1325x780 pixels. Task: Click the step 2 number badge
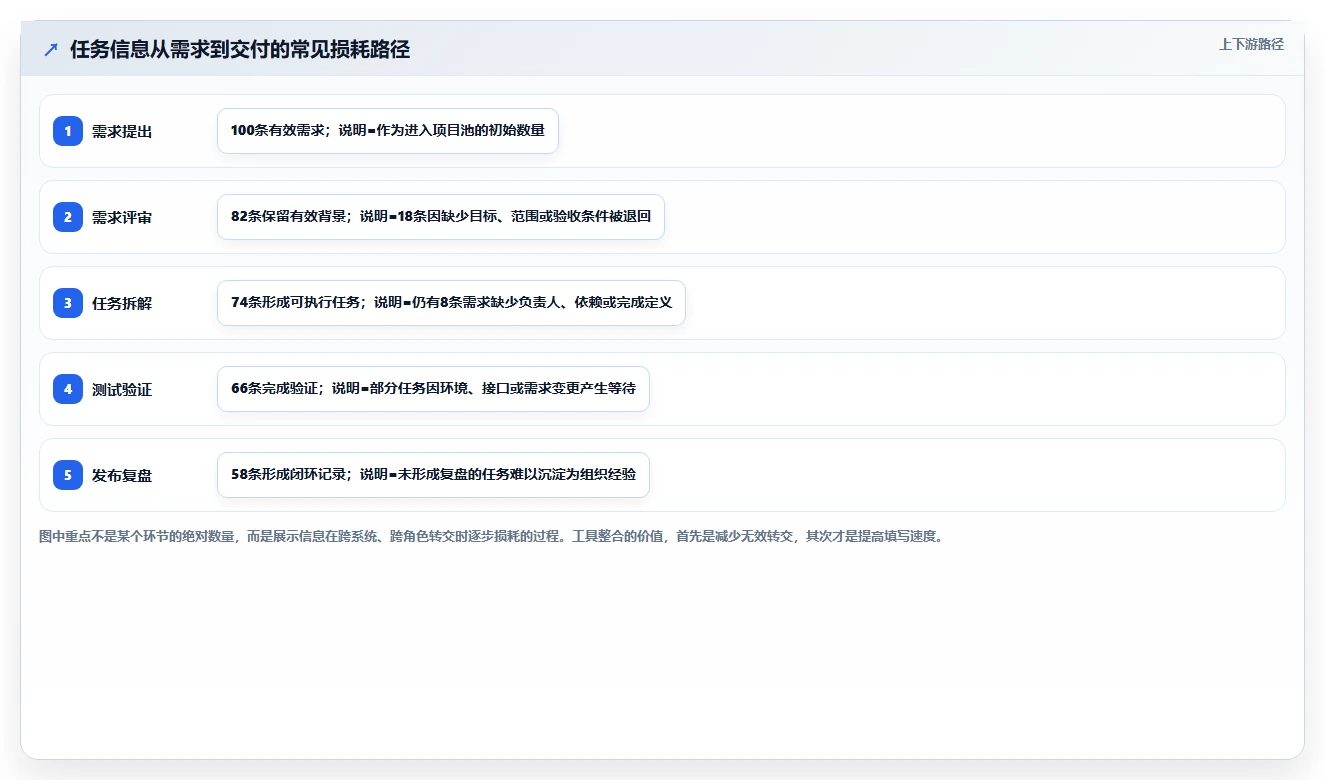[68, 217]
